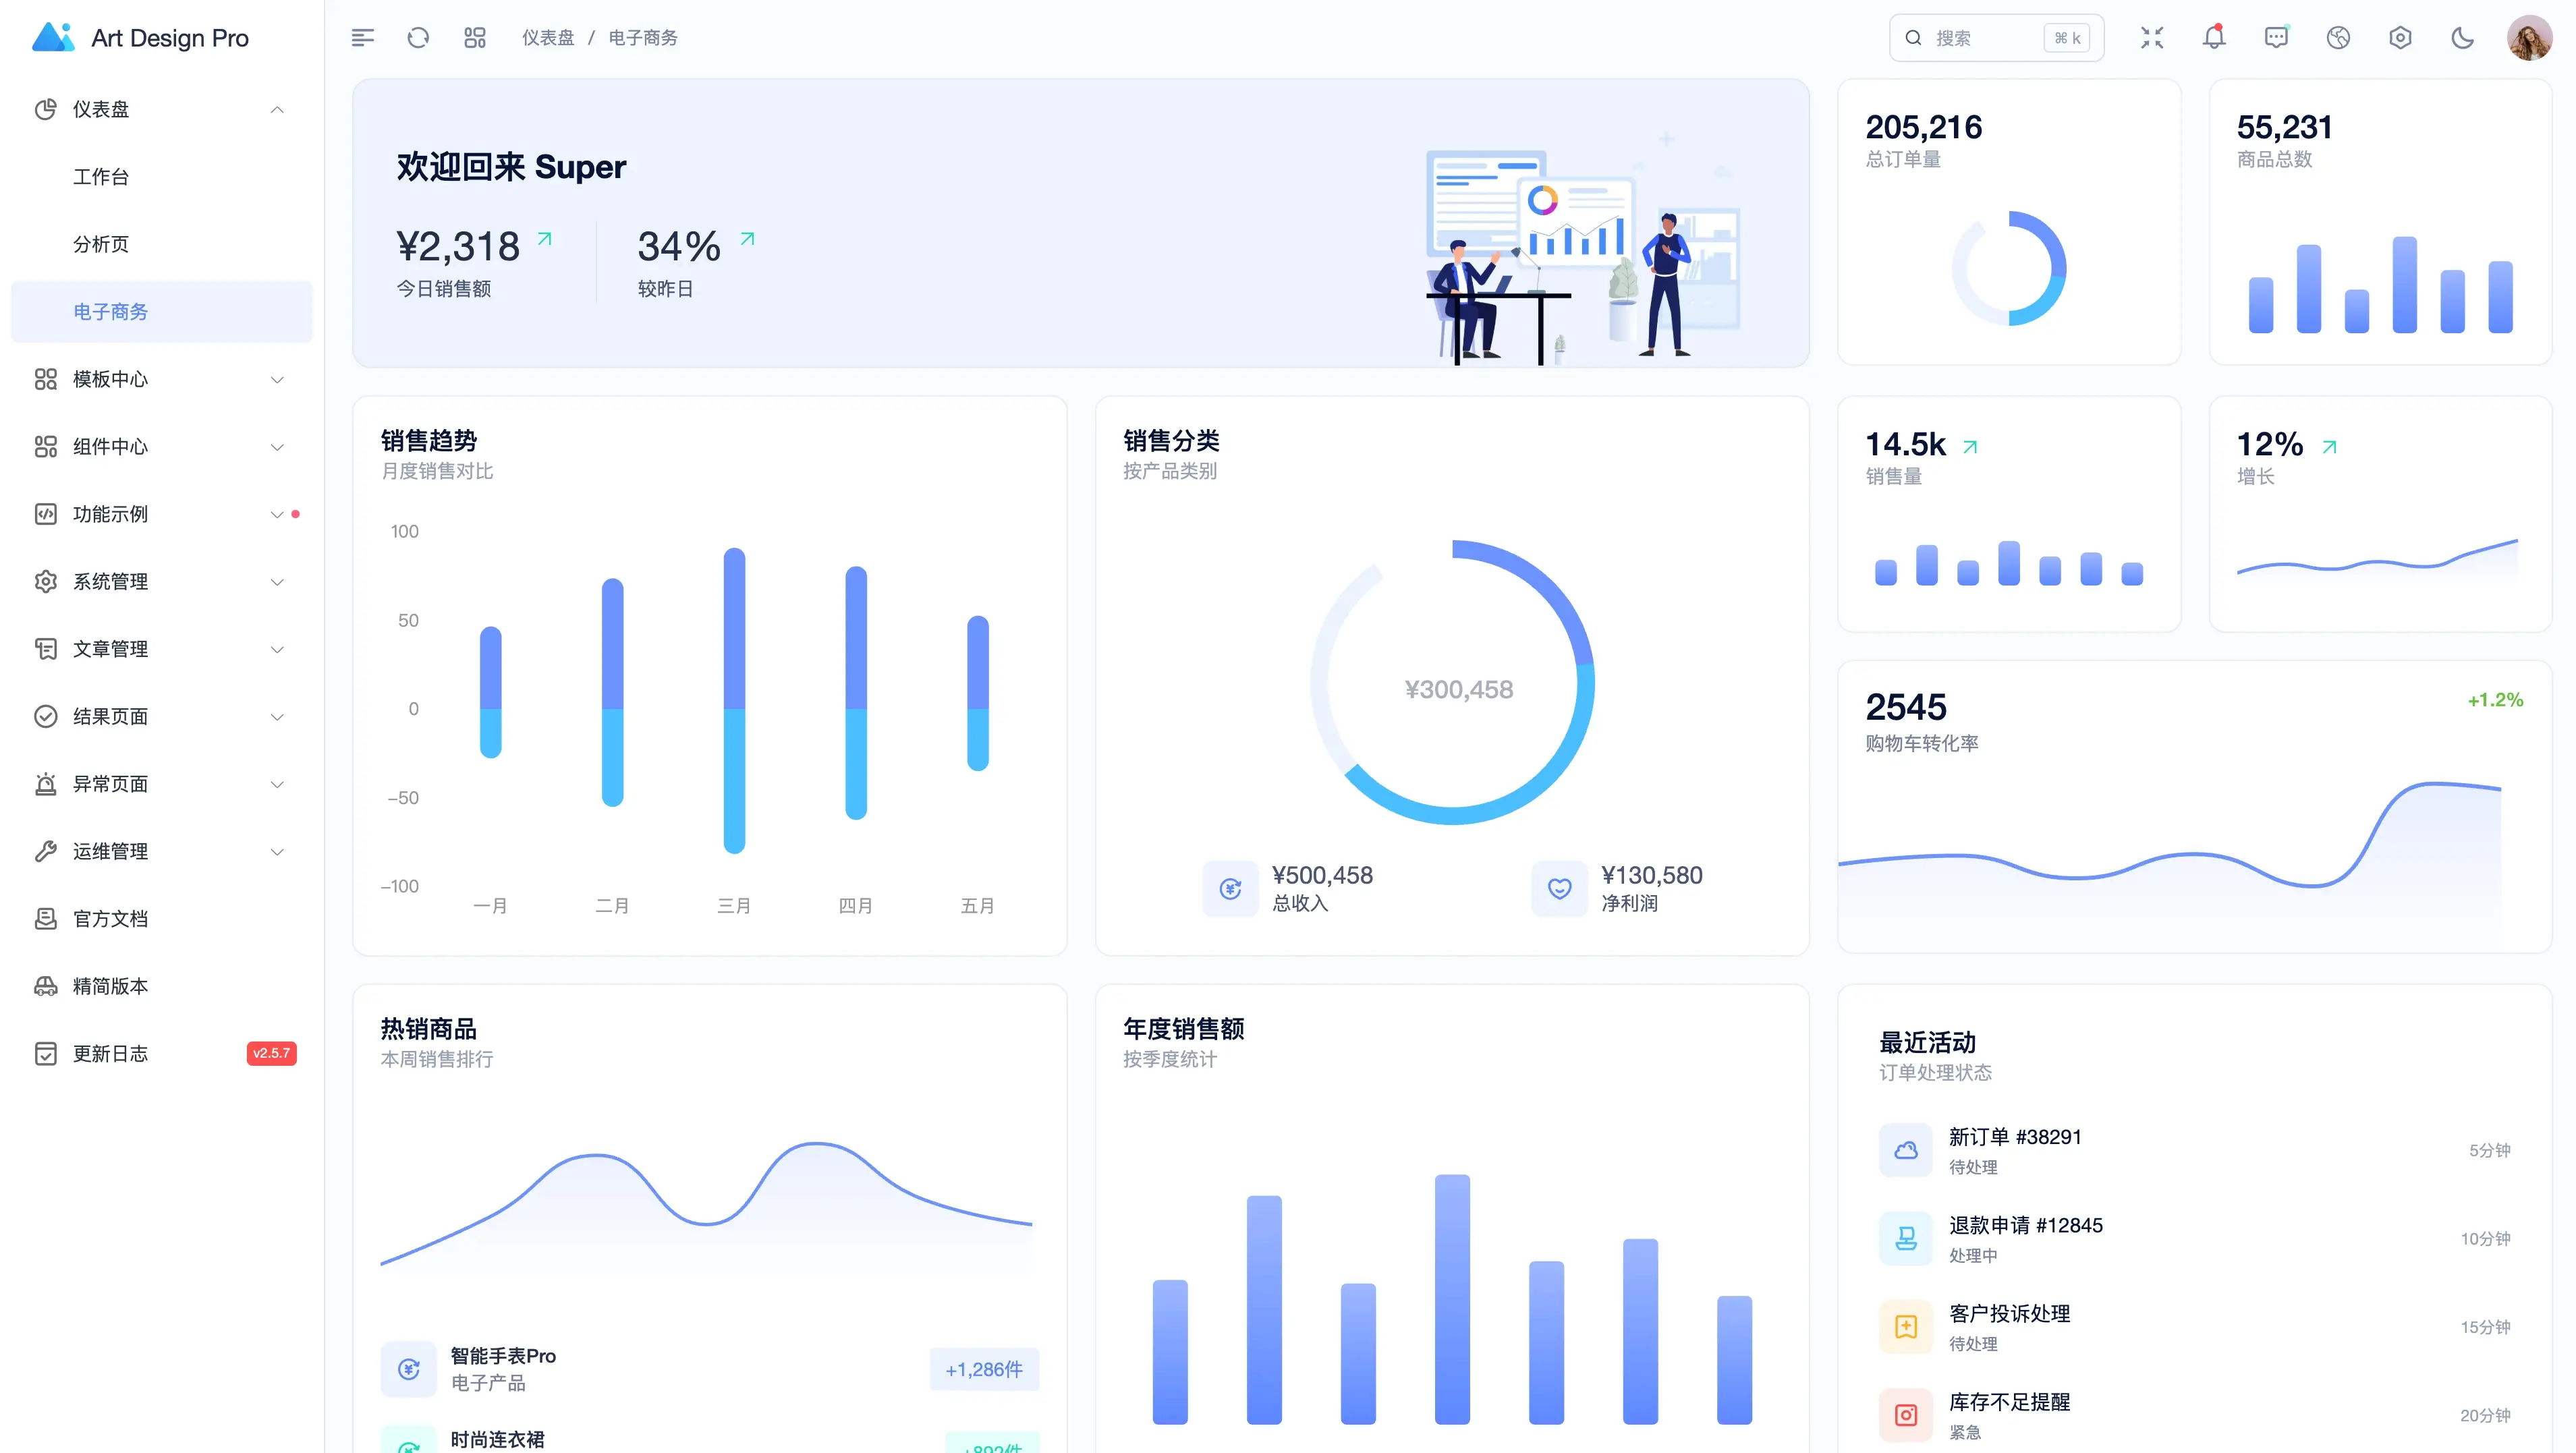Image resolution: width=2576 pixels, height=1453 pixels.
Task: Expand the 模板中心 menu
Action: 160,379
